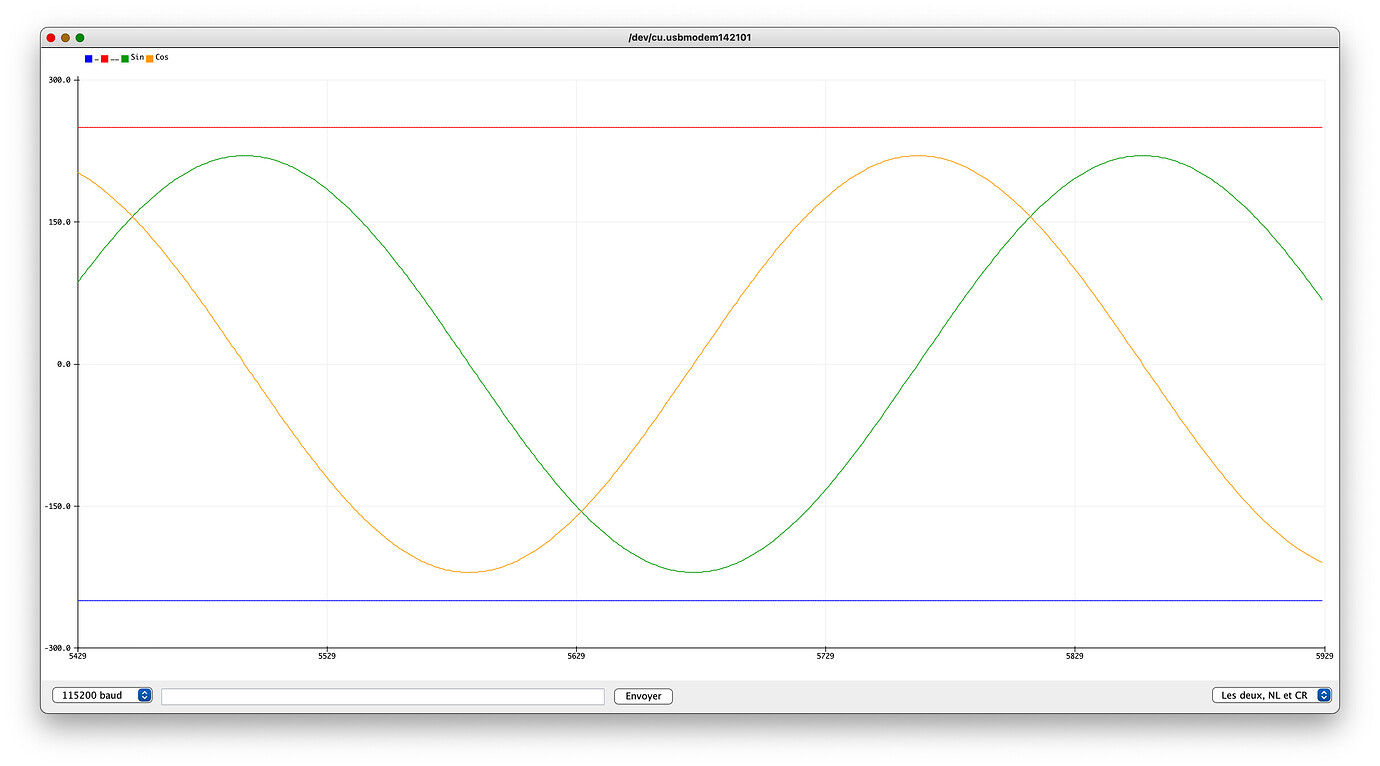Click the title bar showing /dev/cu.usbmodem142101
This screenshot has width=1380, height=766.
(x=690, y=36)
